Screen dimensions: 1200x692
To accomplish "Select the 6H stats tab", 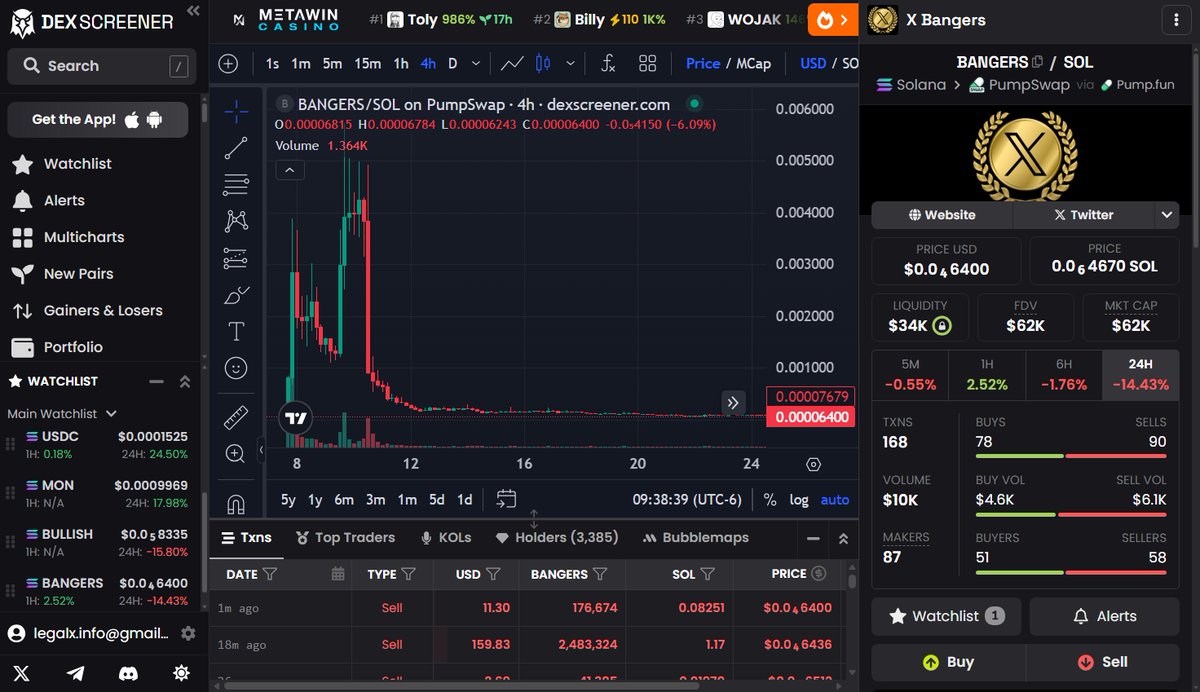I will click(1063, 375).
